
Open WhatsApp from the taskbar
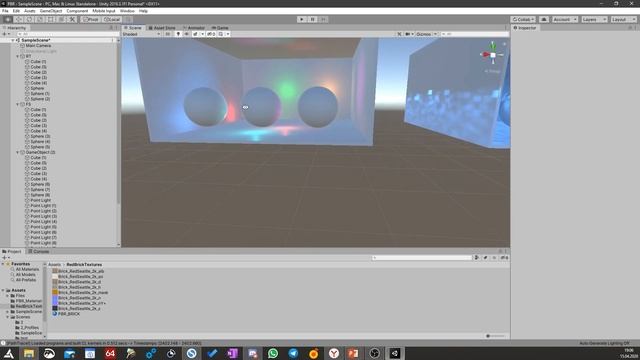273,353
